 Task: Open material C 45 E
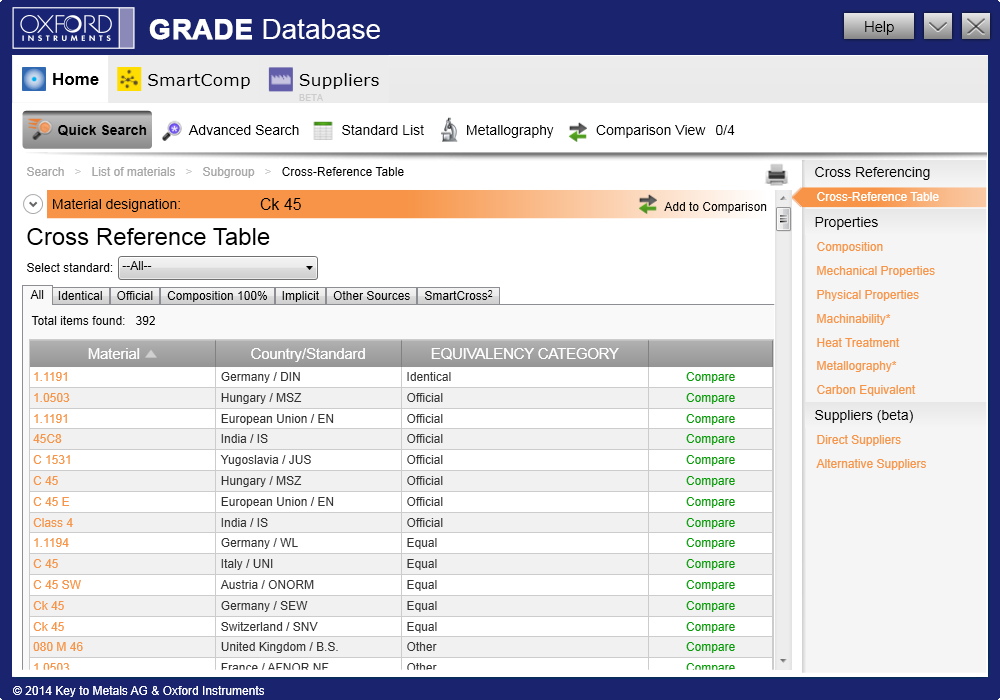(x=51, y=502)
